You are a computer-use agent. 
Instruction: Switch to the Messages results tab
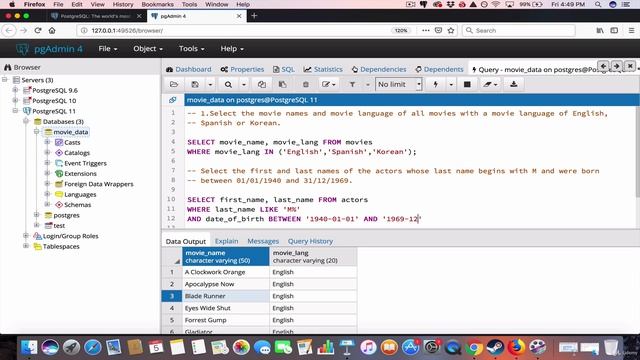pyautogui.click(x=263, y=241)
